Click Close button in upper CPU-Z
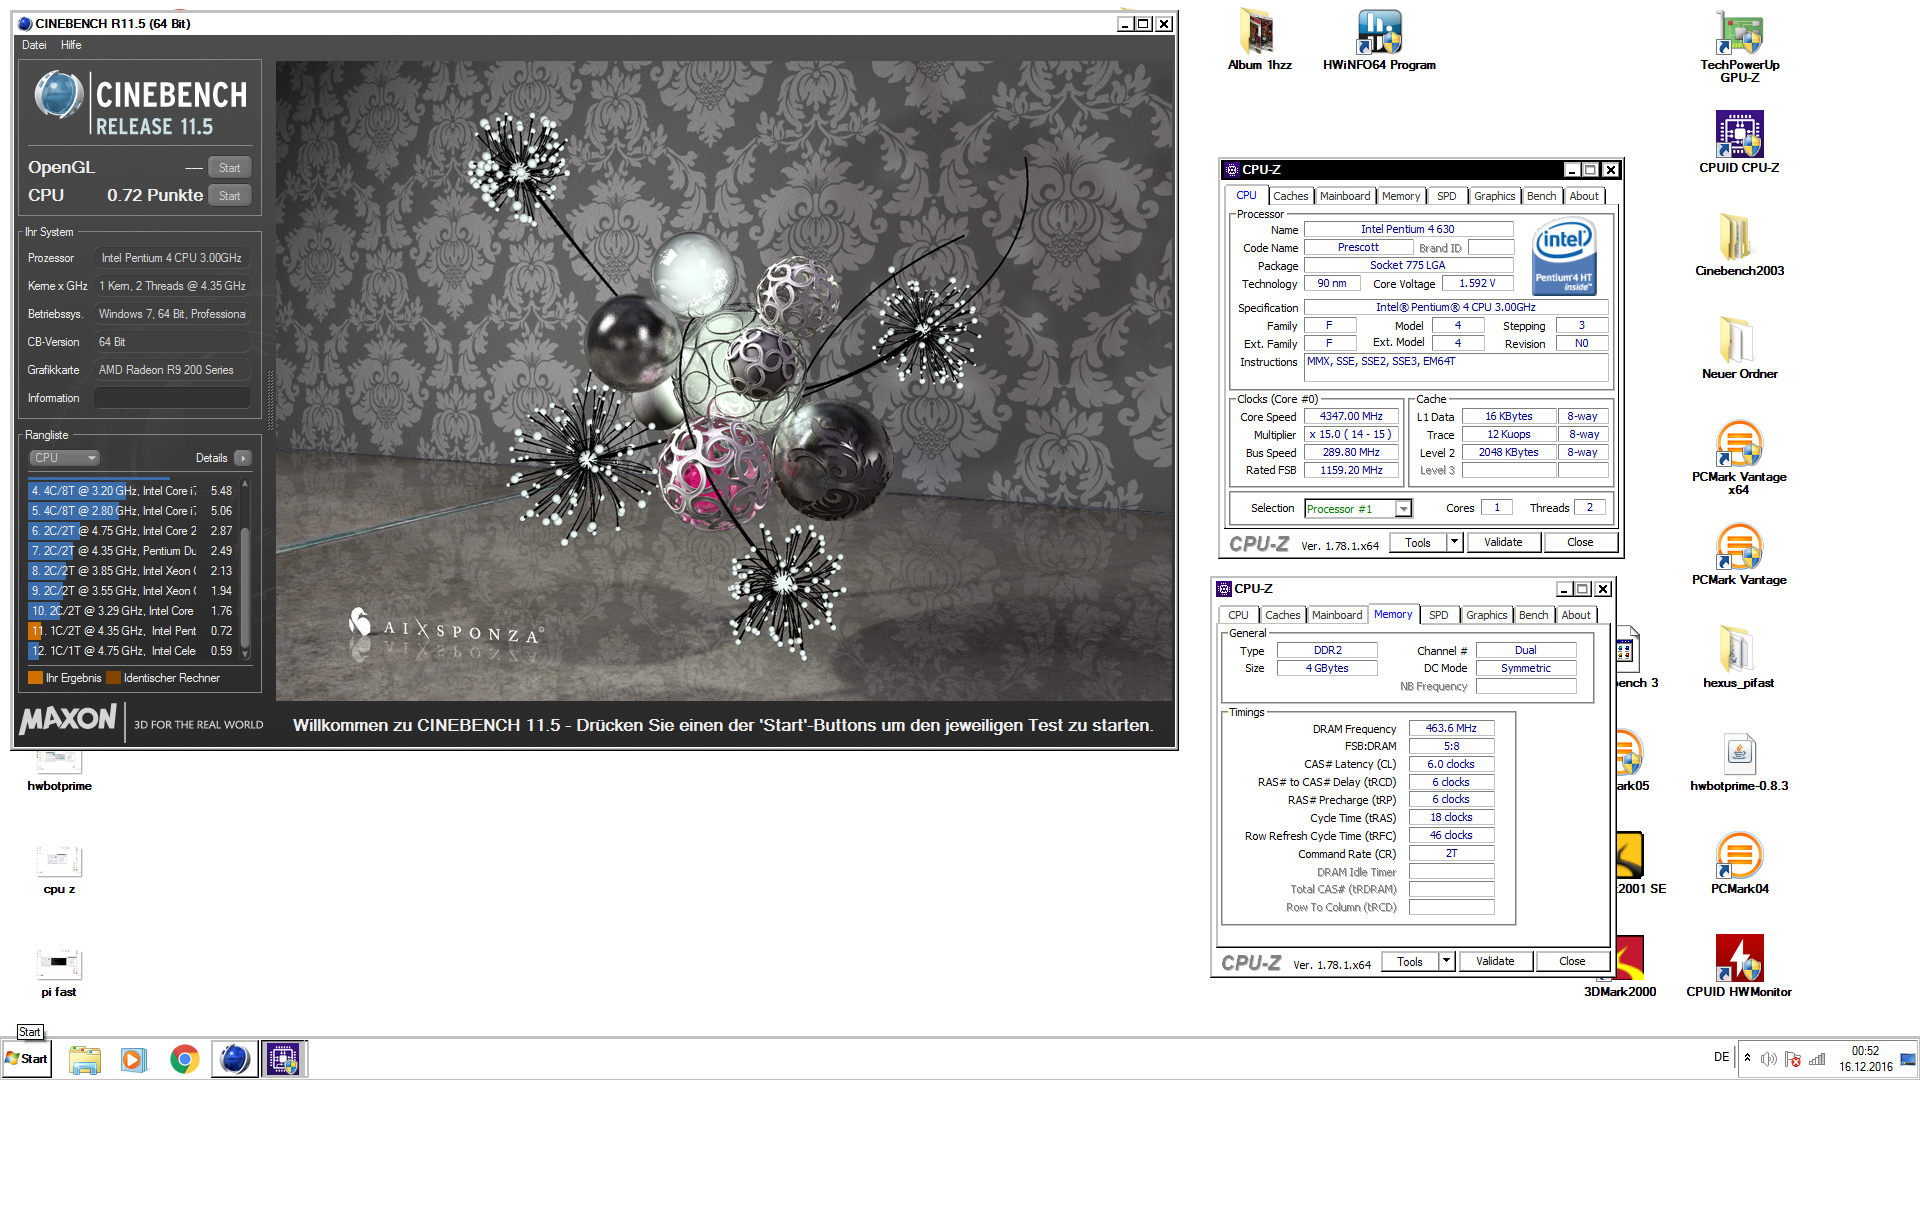 [1580, 543]
